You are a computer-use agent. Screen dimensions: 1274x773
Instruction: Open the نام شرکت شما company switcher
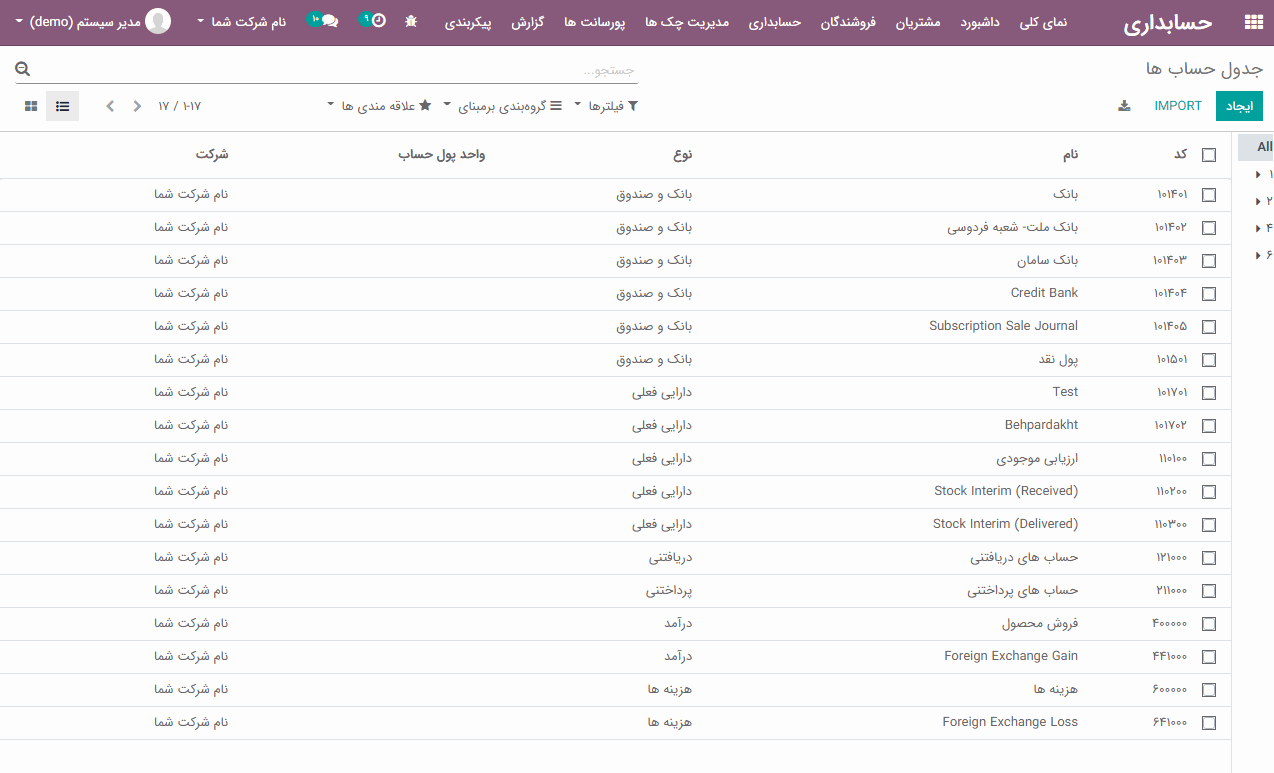241,21
